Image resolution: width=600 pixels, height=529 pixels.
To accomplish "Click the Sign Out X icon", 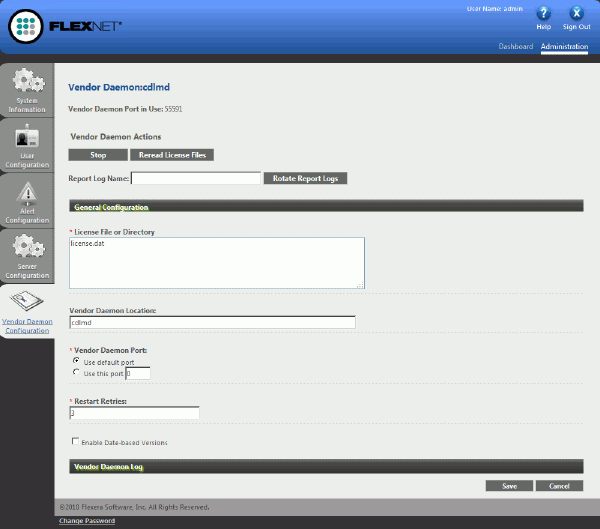I will 576,14.
